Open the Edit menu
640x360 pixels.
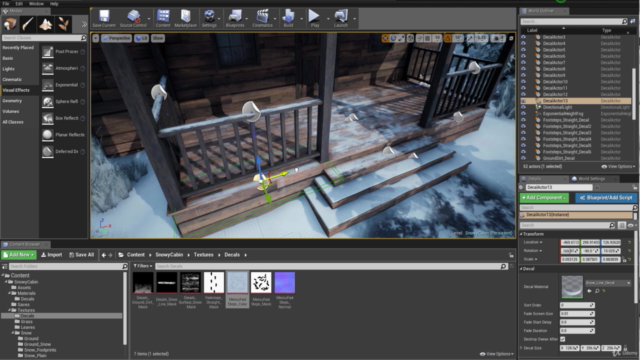[x=19, y=4]
